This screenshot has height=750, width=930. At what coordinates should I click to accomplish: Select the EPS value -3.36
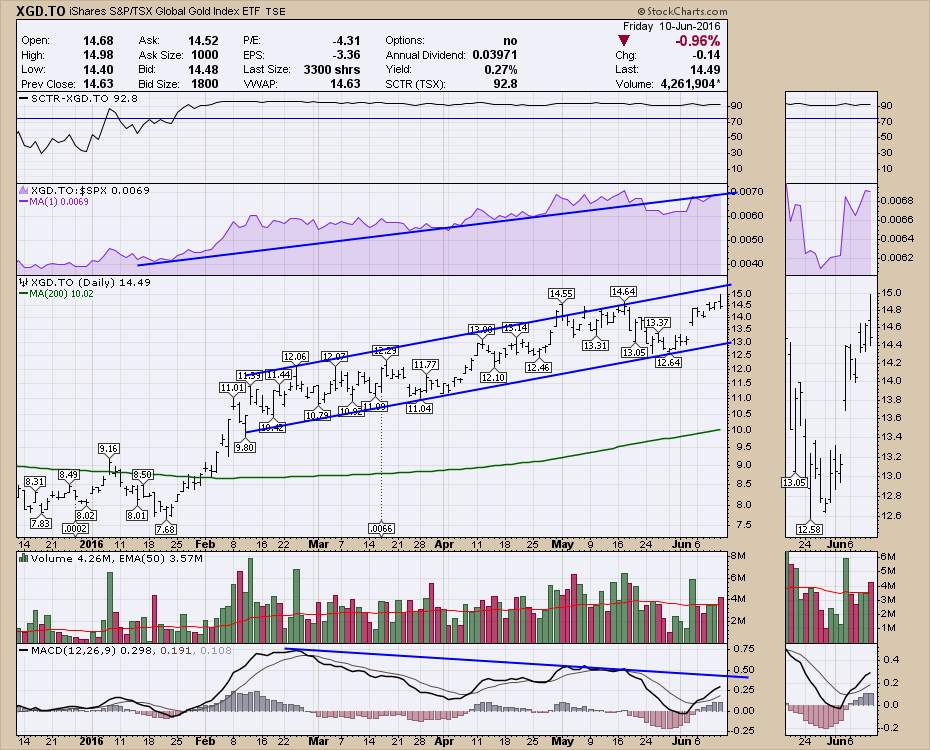pos(346,55)
